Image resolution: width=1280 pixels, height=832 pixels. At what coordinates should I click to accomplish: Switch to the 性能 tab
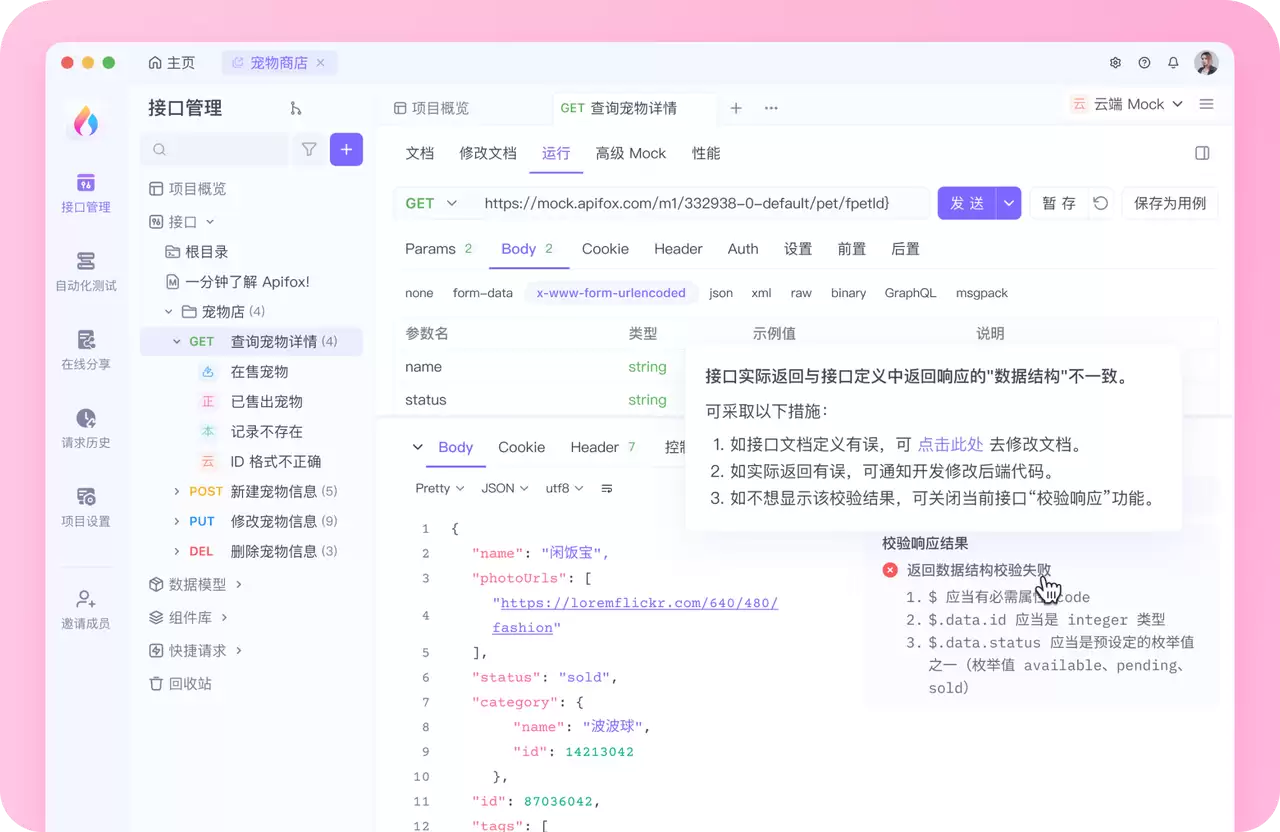[706, 153]
